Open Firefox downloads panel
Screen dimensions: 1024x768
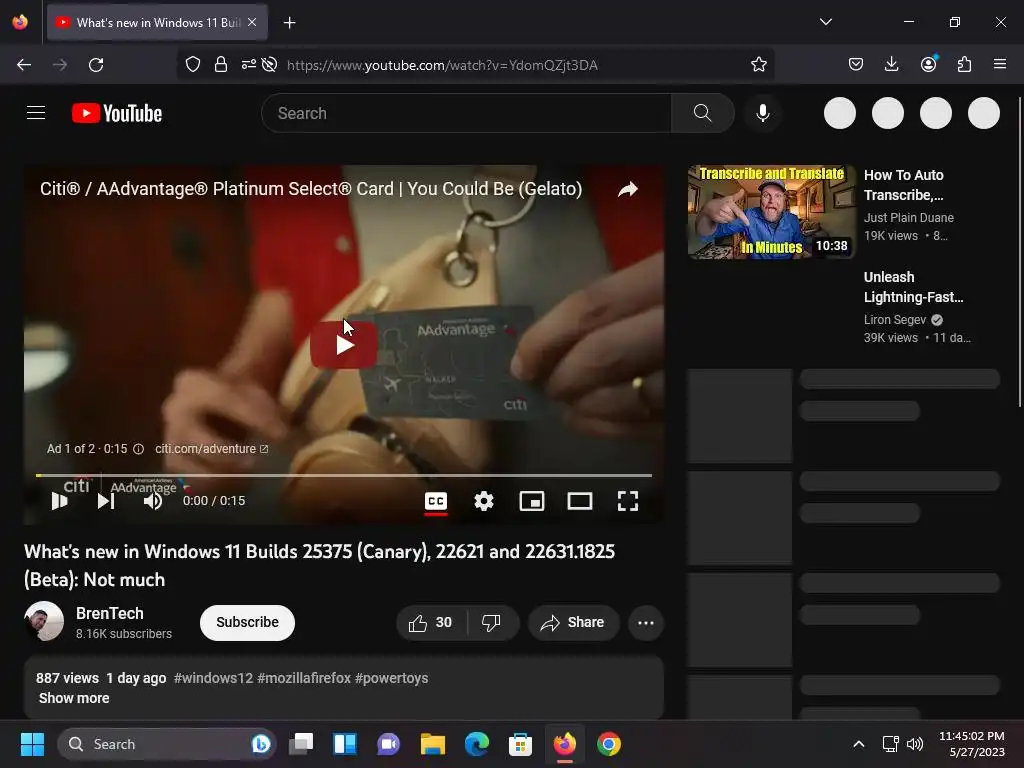tap(891, 64)
